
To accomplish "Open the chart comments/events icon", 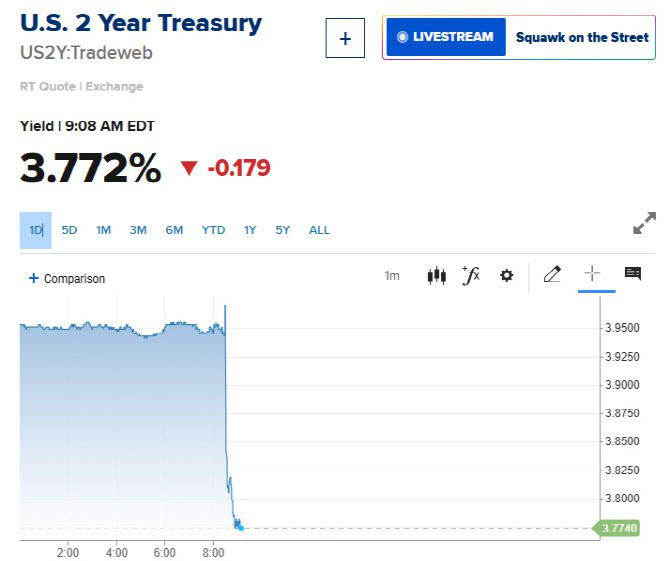I will click(x=632, y=274).
